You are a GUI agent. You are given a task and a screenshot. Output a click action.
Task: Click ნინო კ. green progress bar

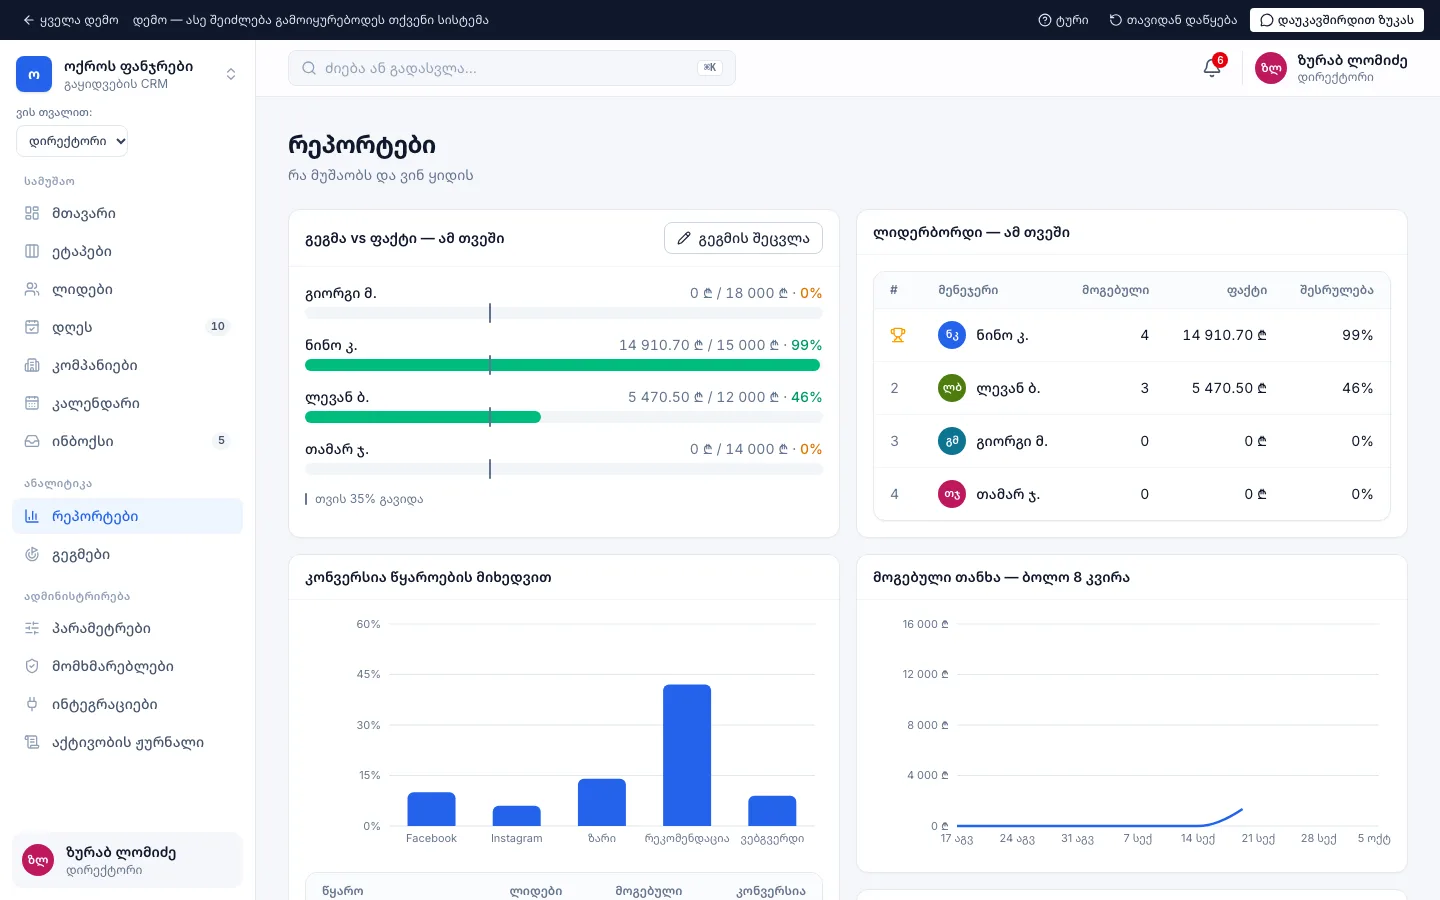pos(562,365)
